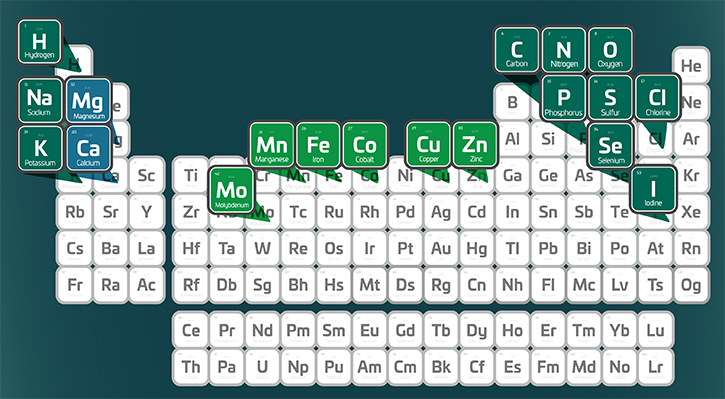
Task: Click the highlighted Hydrogen element tile
Action: (x=39, y=42)
